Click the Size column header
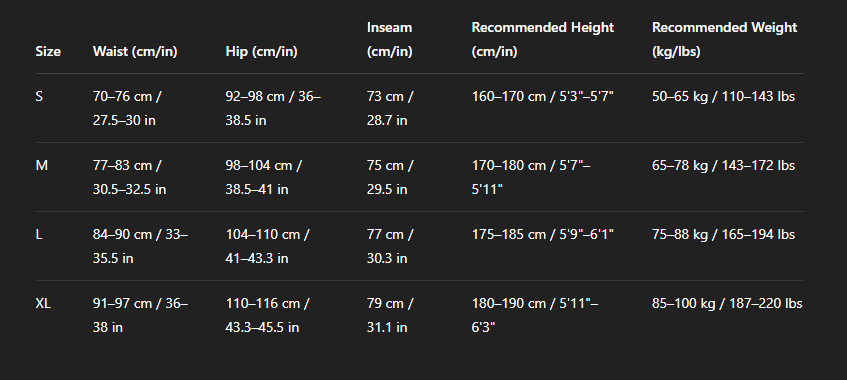The height and width of the screenshot is (380, 847). click(48, 51)
